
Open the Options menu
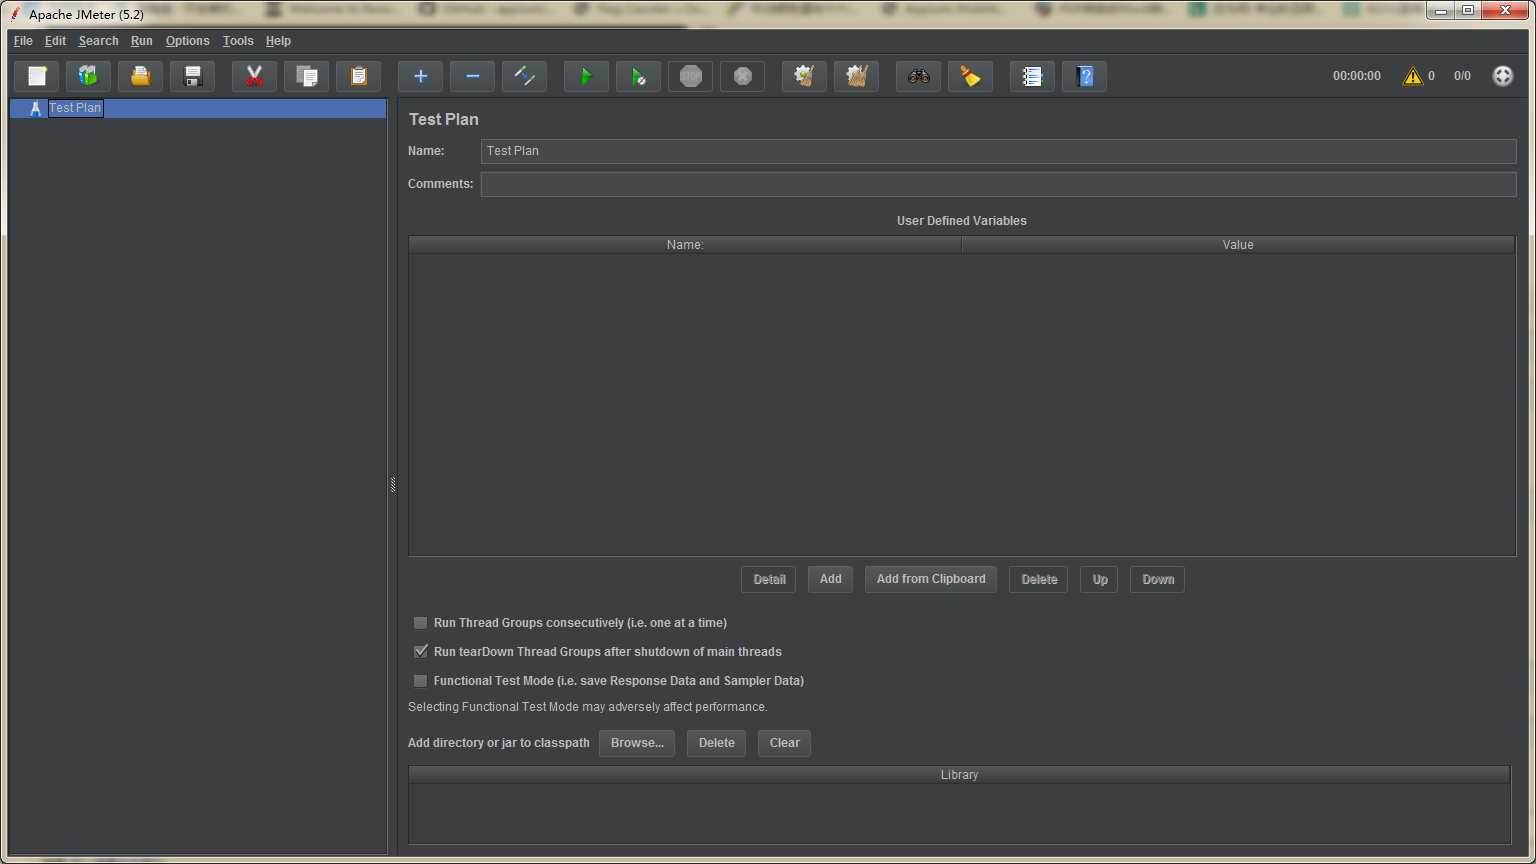pos(188,41)
